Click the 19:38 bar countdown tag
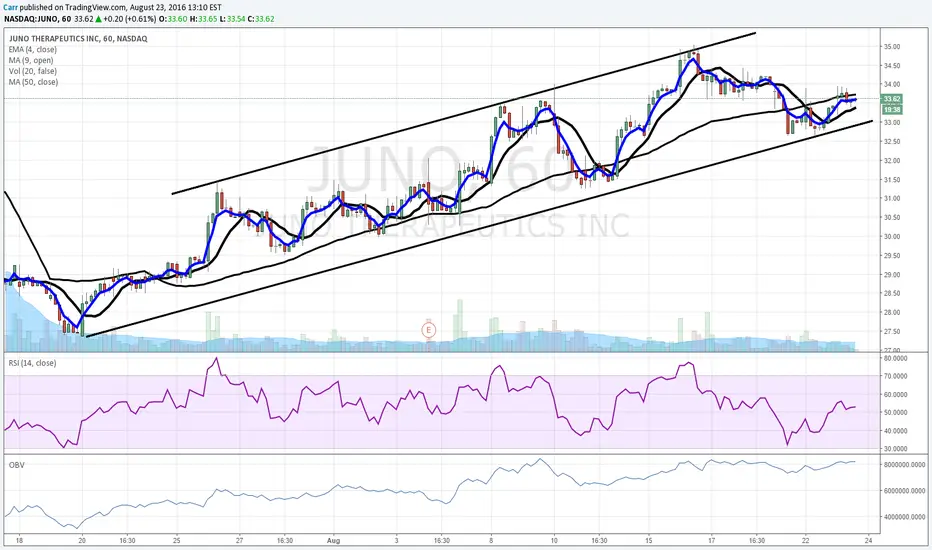932x550 pixels. (x=892, y=110)
